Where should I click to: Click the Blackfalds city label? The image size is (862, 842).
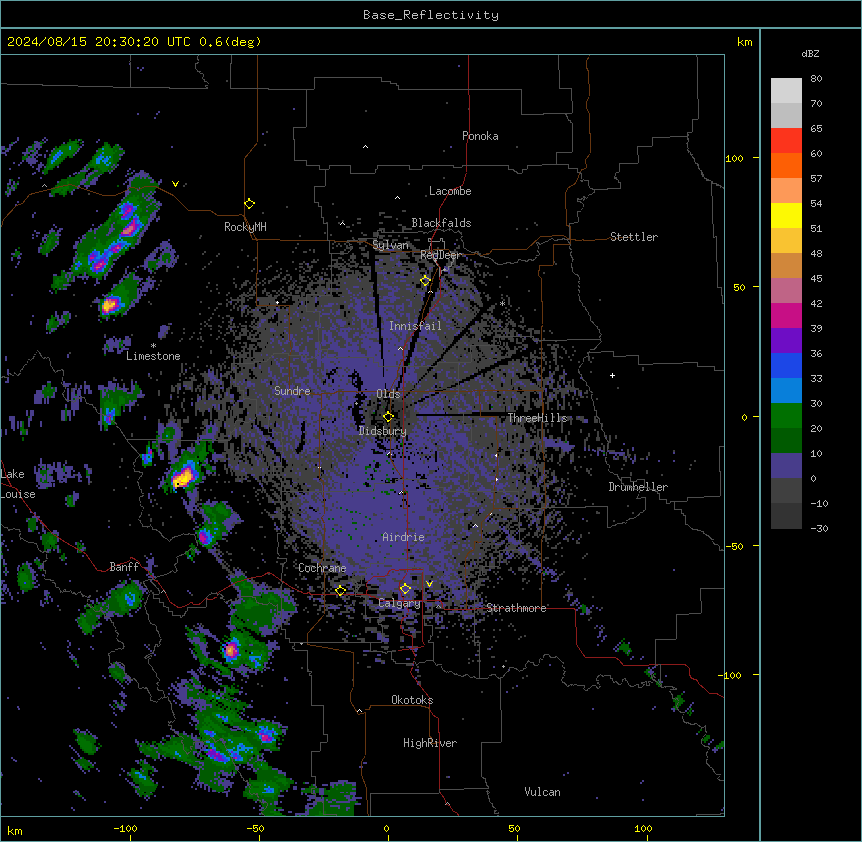[441, 223]
